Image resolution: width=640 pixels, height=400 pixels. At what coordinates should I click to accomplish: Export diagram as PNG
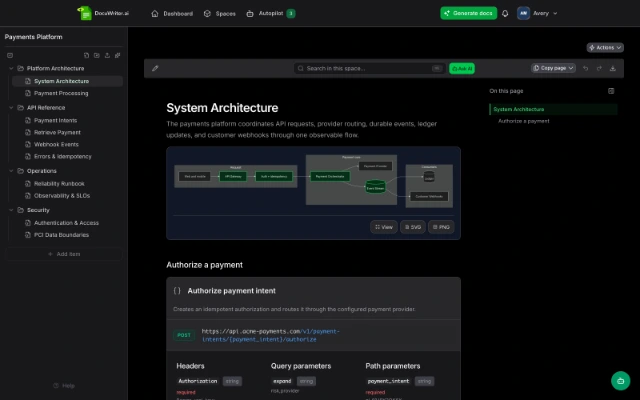tap(441, 227)
